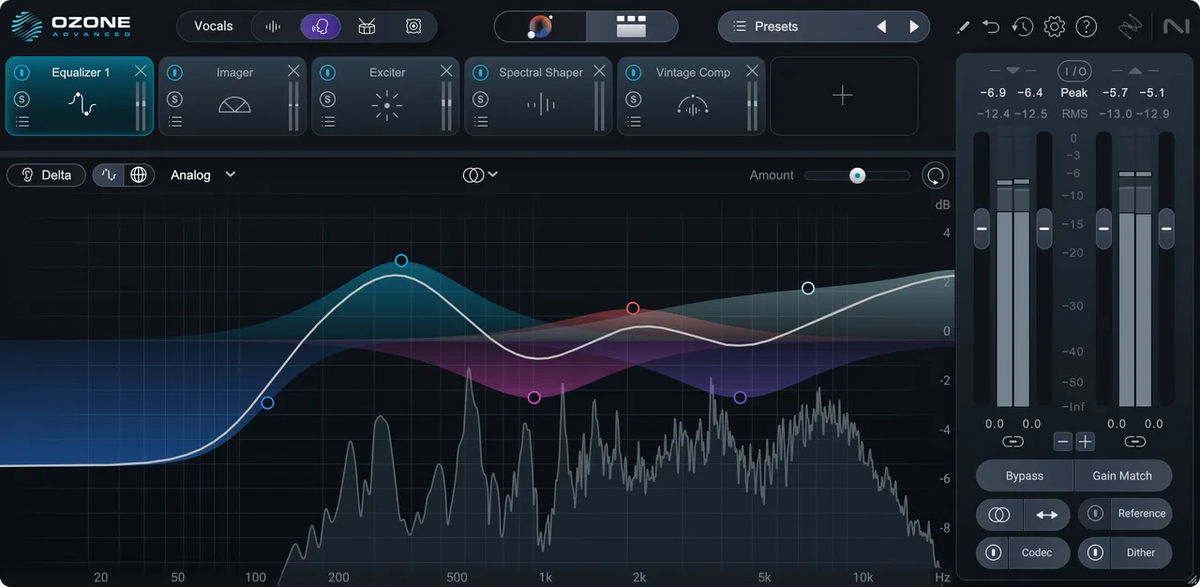Open the Analog EQ mode dropdown

(203, 175)
